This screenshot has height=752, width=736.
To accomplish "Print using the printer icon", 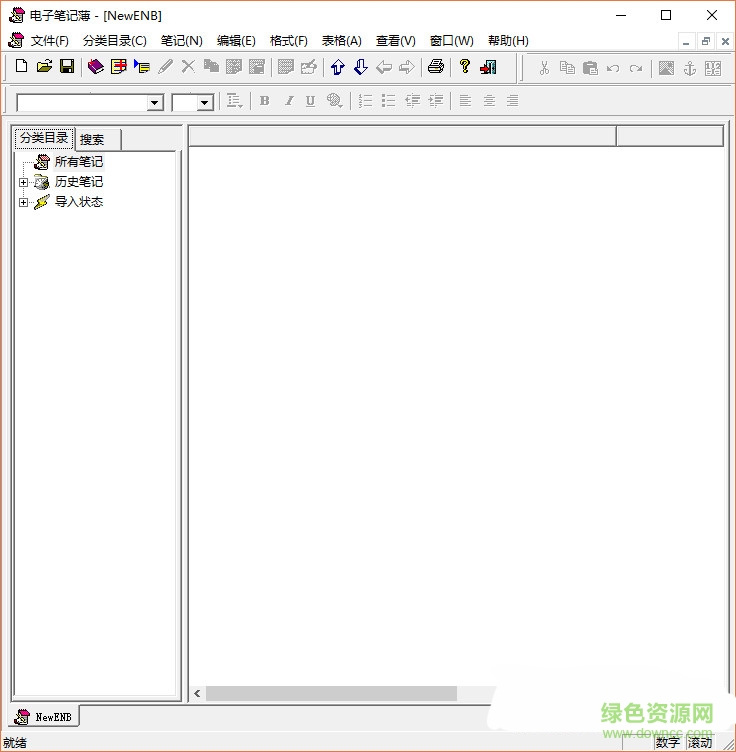I will click(x=436, y=66).
